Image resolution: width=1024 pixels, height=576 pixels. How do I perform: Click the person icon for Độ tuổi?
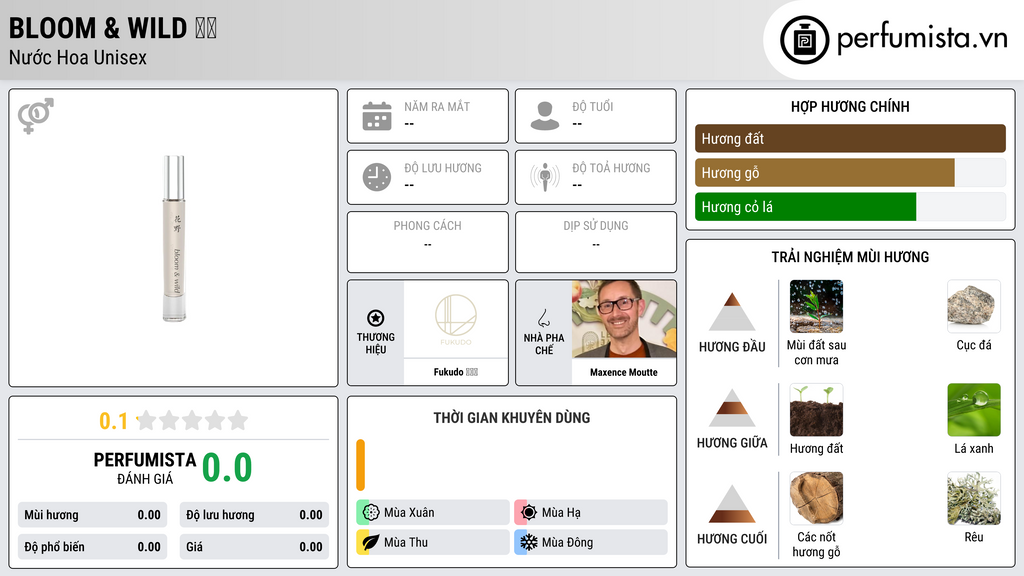(545, 116)
